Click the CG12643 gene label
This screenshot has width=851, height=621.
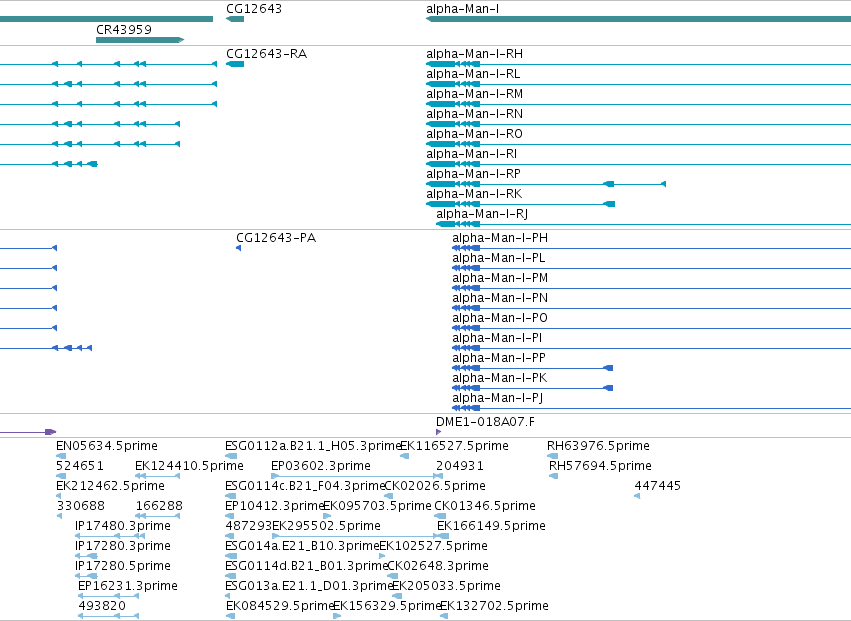pos(254,9)
